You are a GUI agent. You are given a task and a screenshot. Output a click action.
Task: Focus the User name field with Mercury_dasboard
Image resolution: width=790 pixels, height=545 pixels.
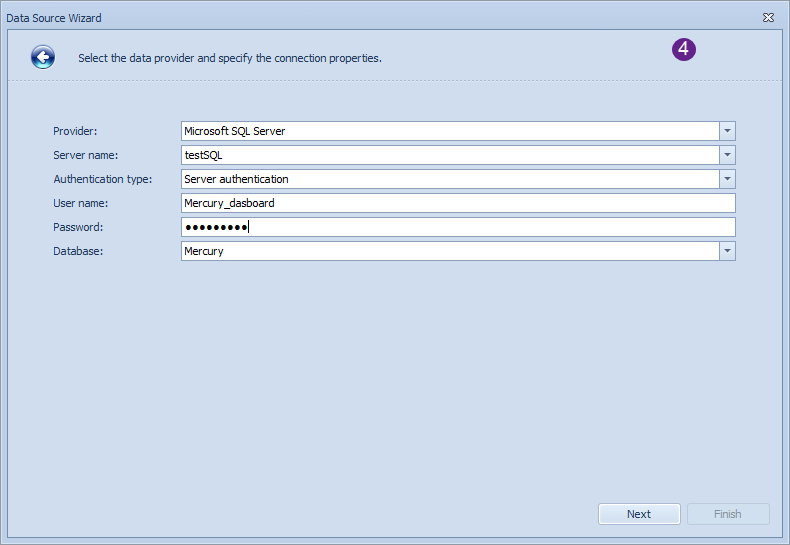coord(458,203)
